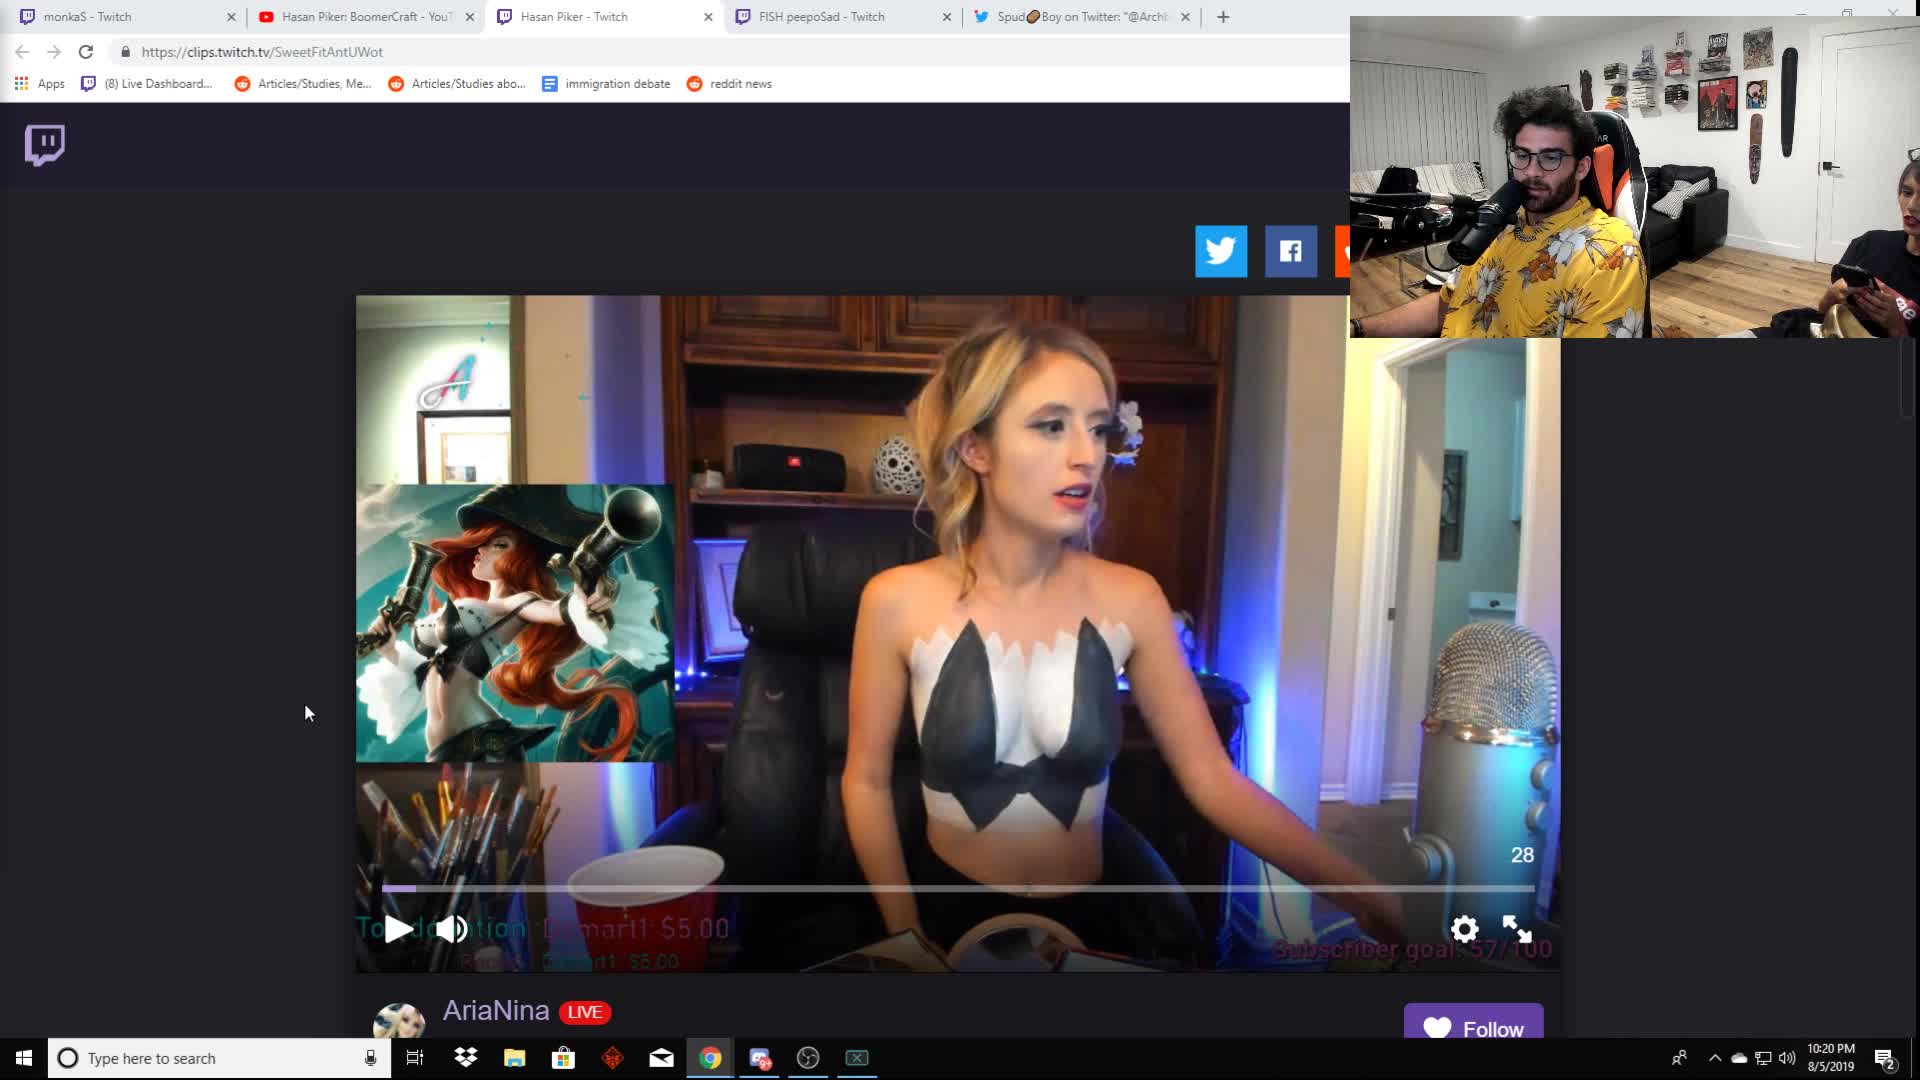Open AriaNina channel name link

pos(496,1011)
